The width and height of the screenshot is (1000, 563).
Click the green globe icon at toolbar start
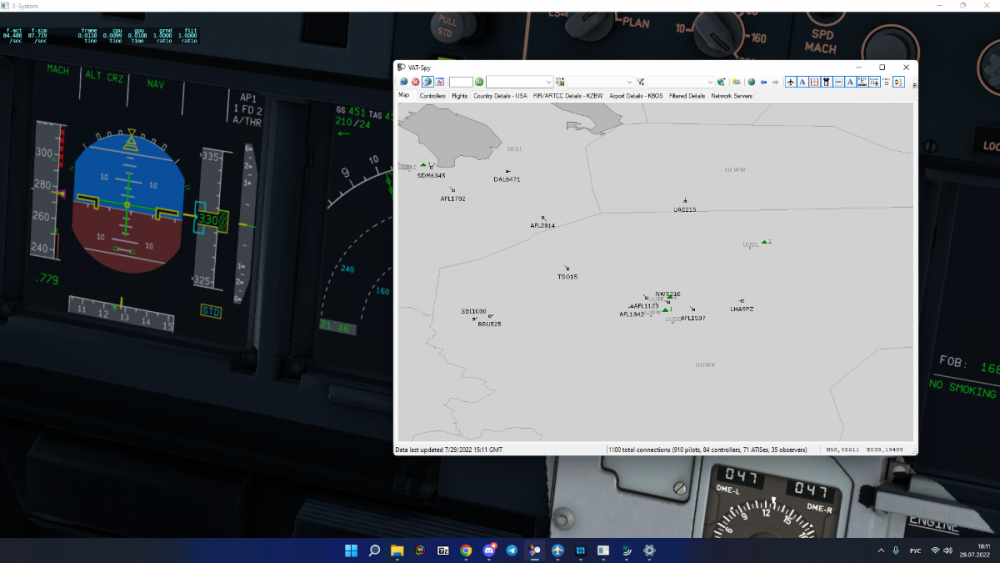point(403,82)
